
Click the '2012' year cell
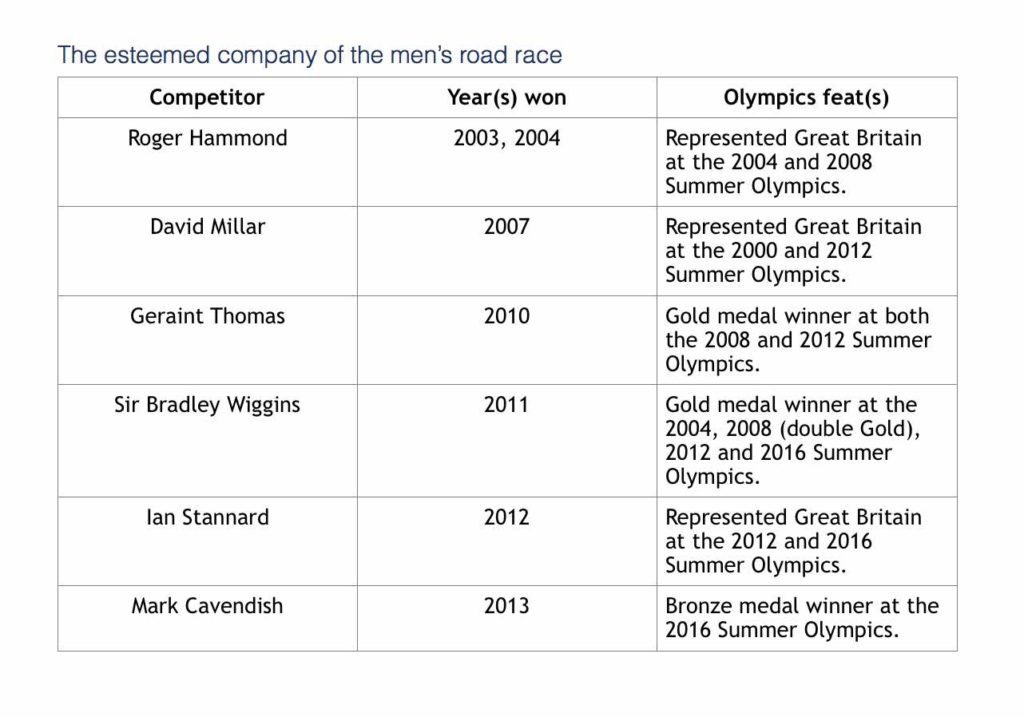pos(506,518)
